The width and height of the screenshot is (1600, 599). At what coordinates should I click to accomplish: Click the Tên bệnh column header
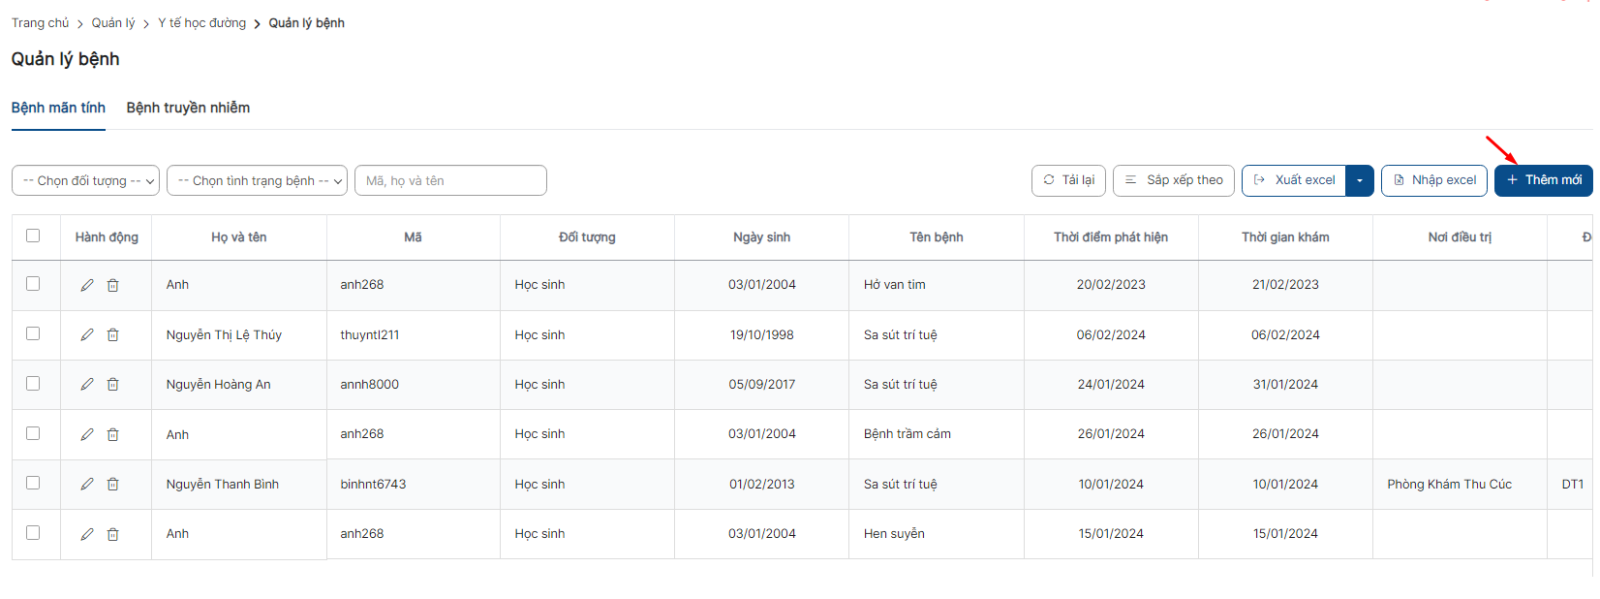click(936, 238)
